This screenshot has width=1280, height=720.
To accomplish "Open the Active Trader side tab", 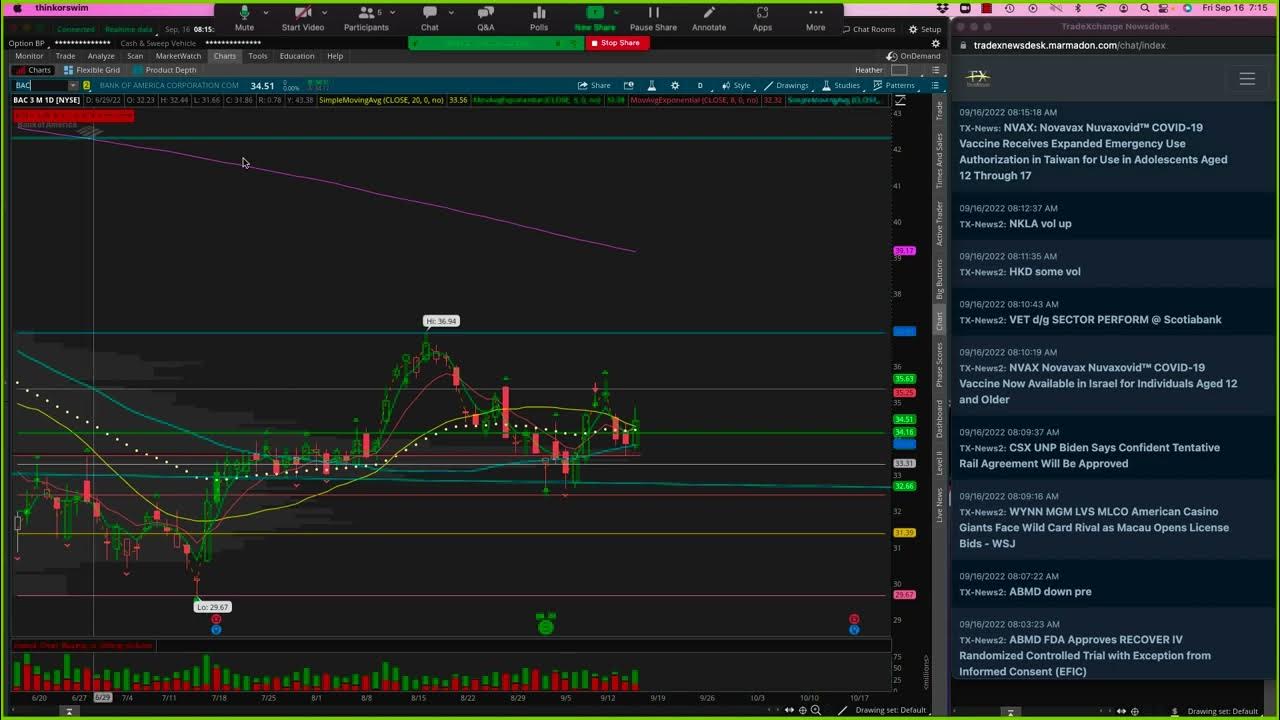I will [x=939, y=224].
